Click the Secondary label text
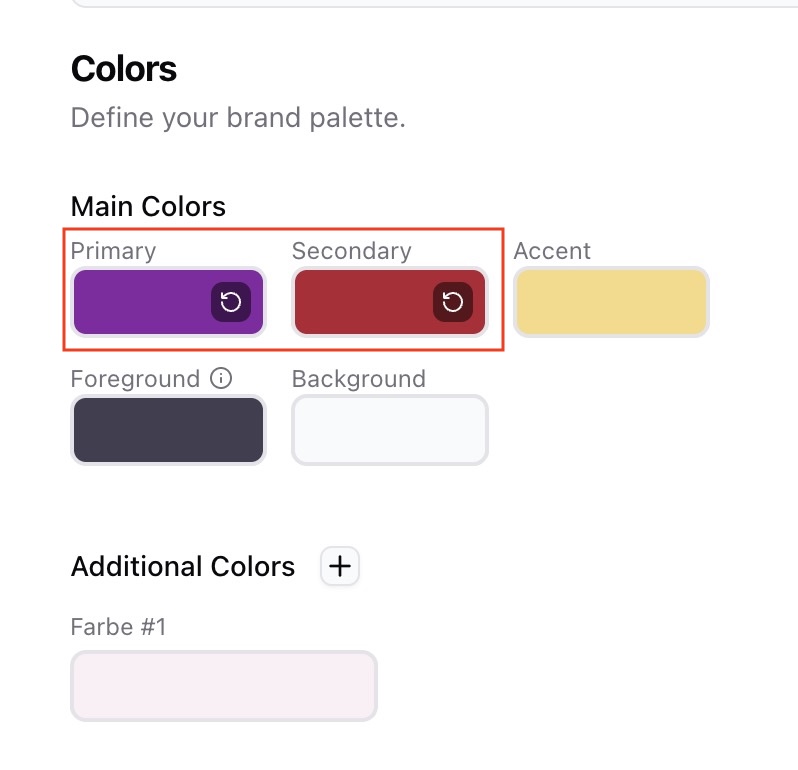 (x=351, y=251)
